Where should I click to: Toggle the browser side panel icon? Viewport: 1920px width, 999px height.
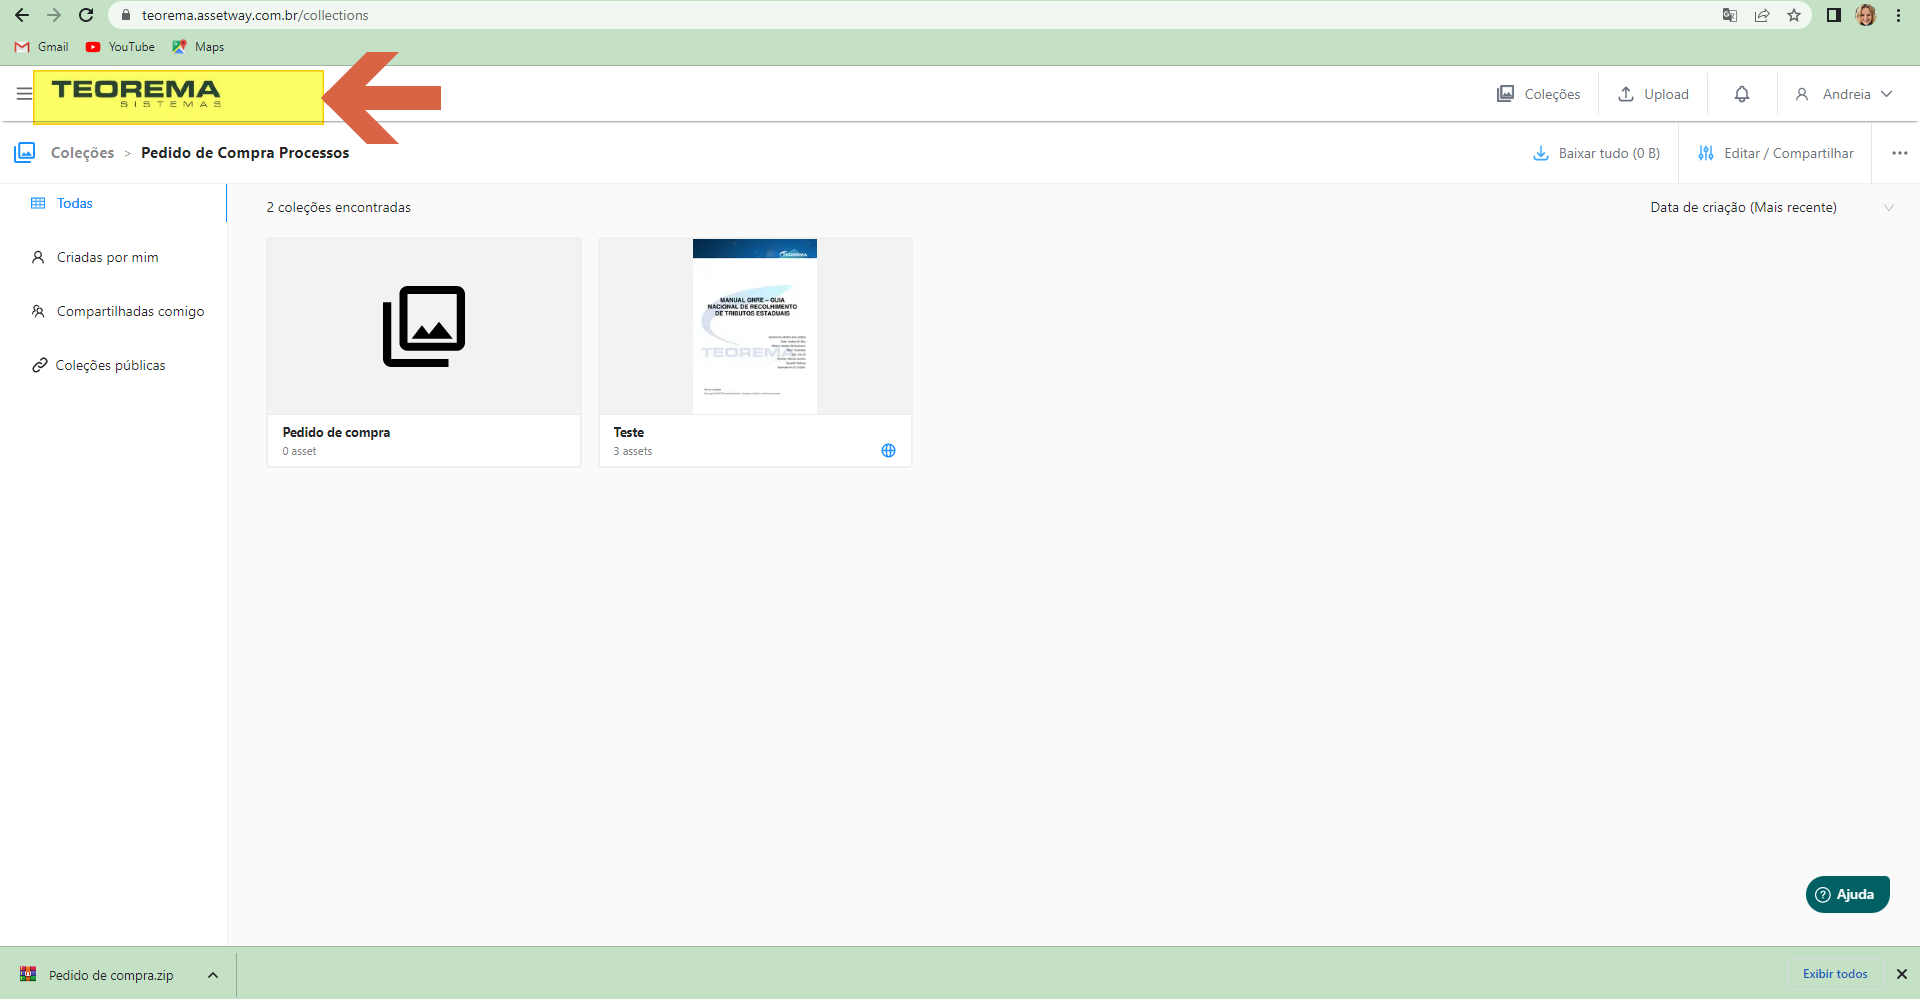coord(1834,15)
